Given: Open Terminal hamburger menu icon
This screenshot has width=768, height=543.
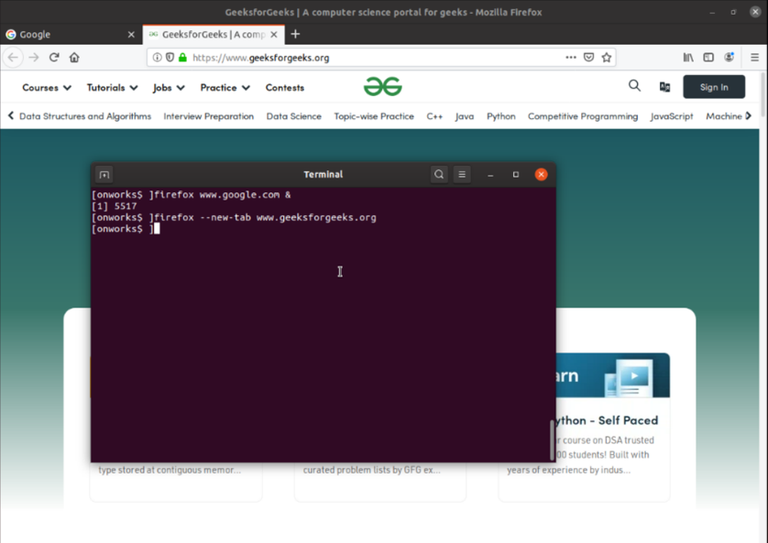Looking at the screenshot, I should pos(462,174).
